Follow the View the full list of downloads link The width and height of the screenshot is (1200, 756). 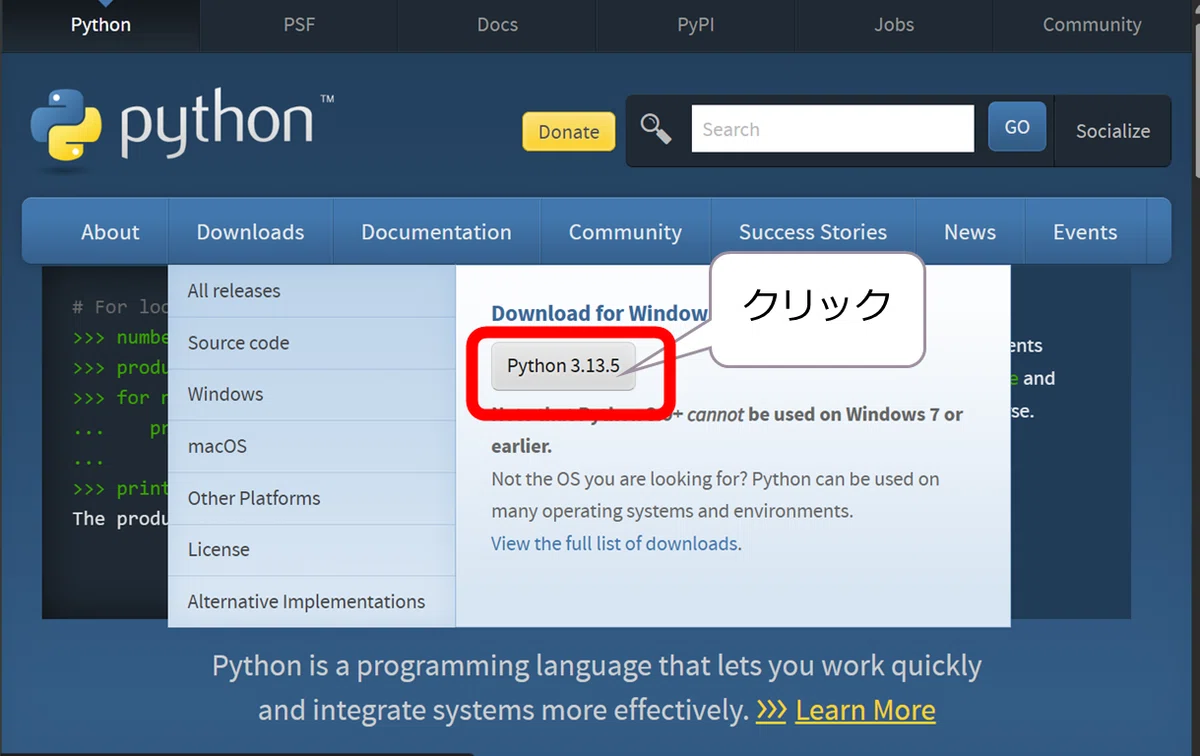(x=615, y=544)
